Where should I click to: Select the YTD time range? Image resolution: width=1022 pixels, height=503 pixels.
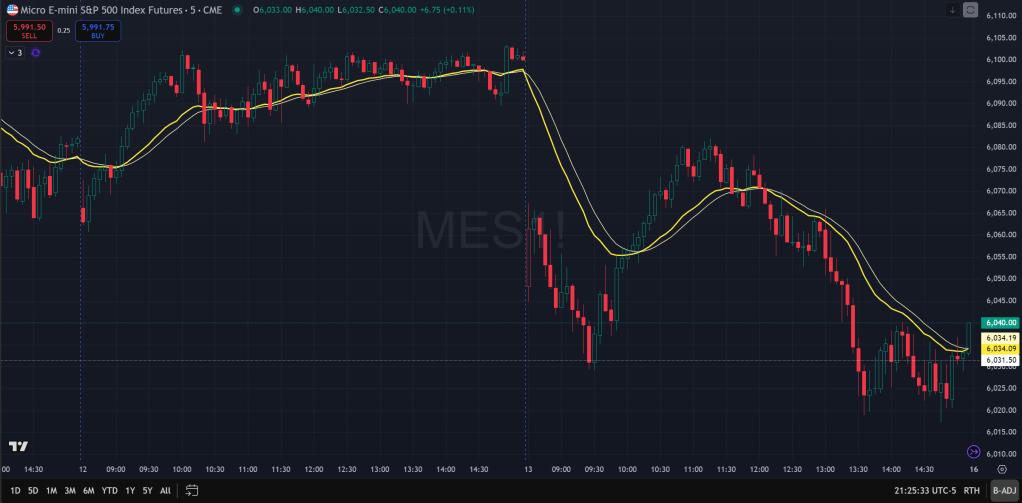(110, 490)
